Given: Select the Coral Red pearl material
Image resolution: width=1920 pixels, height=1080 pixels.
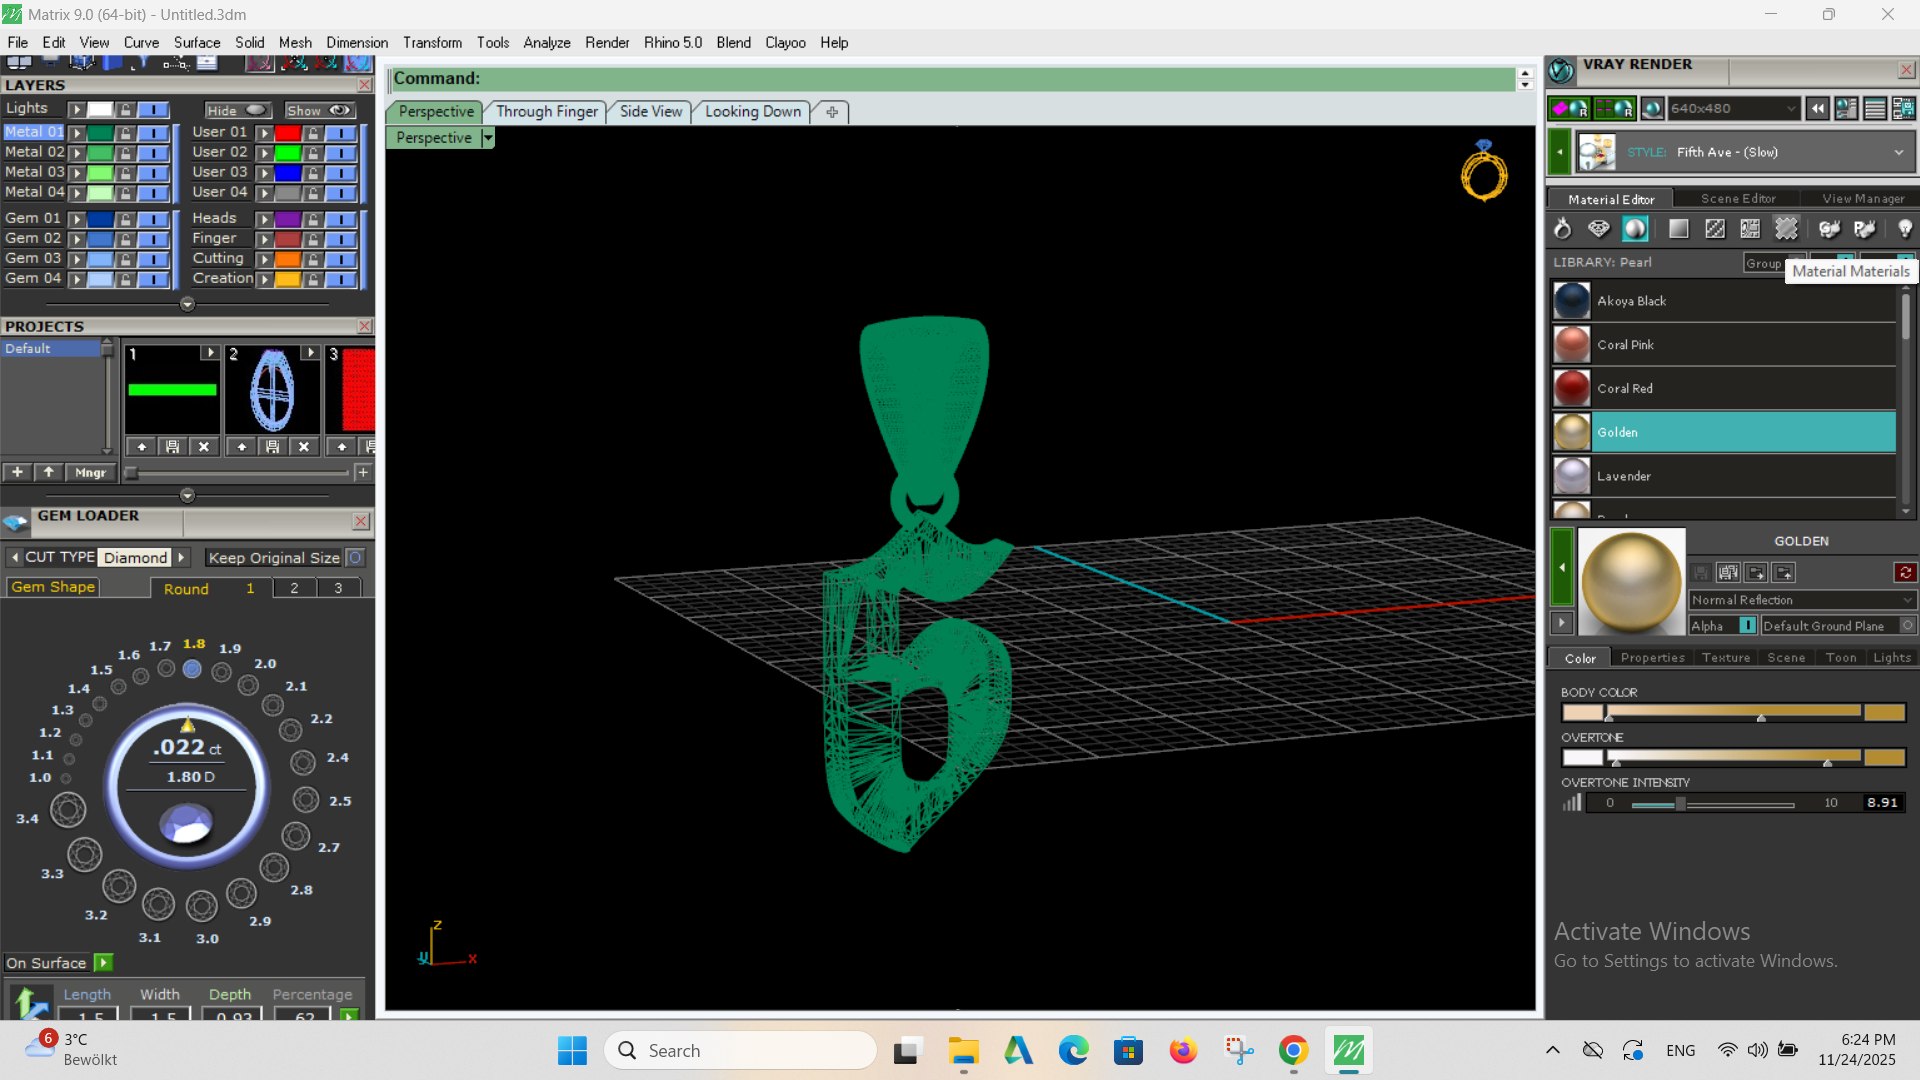Looking at the screenshot, I should coord(1724,388).
